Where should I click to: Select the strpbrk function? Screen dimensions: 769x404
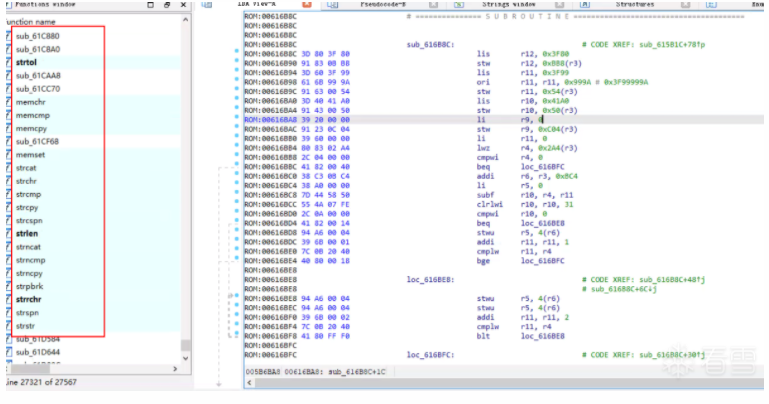[29, 286]
